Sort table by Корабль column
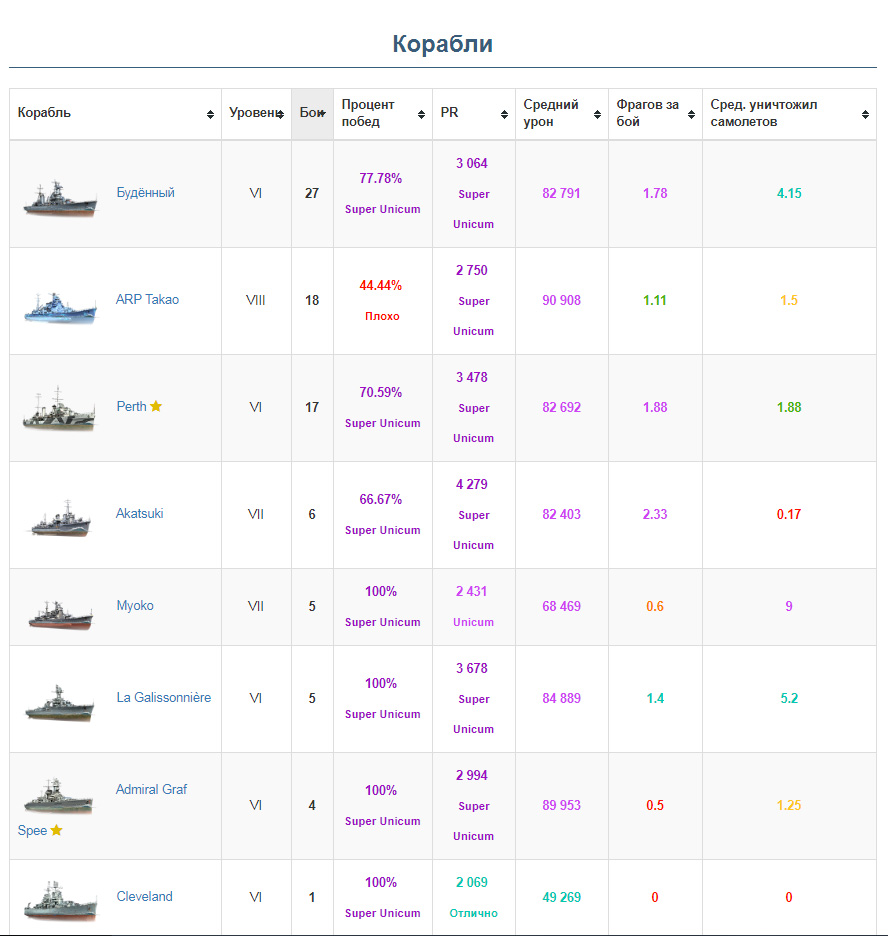Screen dimensions: 888x936 115,113
